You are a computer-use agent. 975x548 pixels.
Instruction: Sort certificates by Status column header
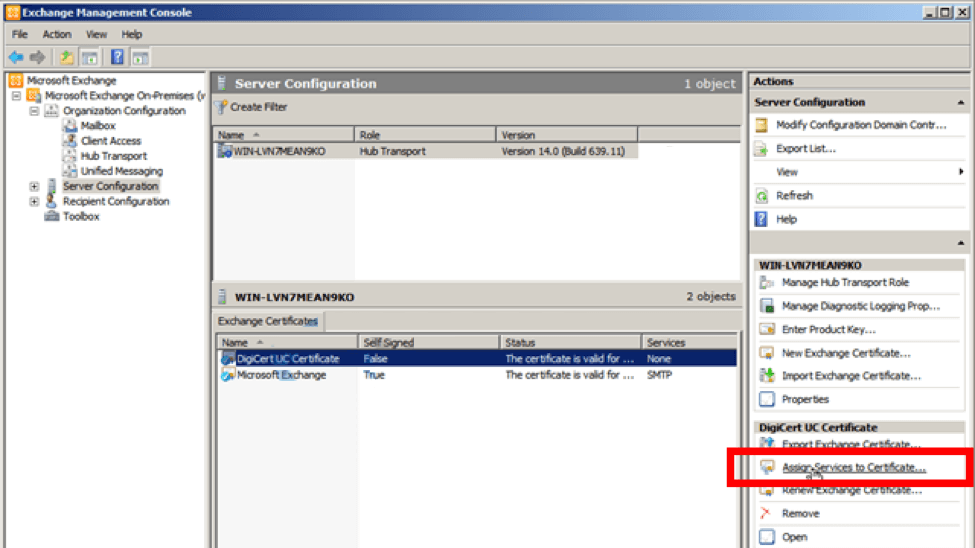coord(571,343)
